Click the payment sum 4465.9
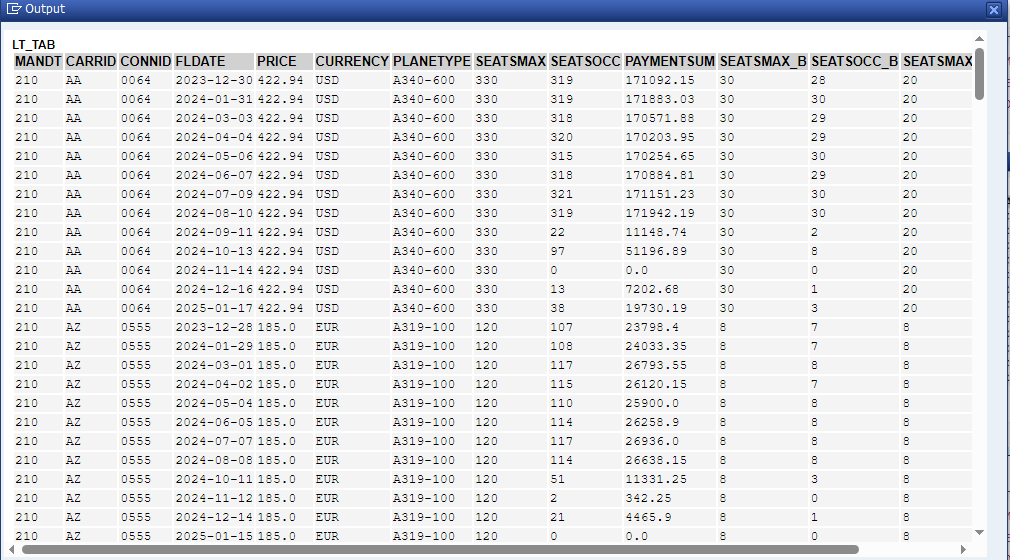 (648, 517)
